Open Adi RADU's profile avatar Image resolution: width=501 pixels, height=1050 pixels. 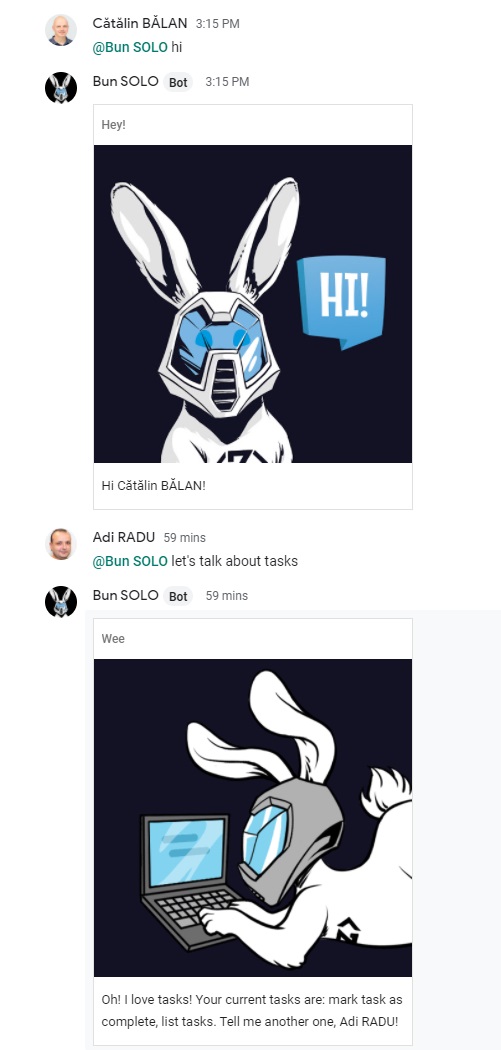(61, 544)
